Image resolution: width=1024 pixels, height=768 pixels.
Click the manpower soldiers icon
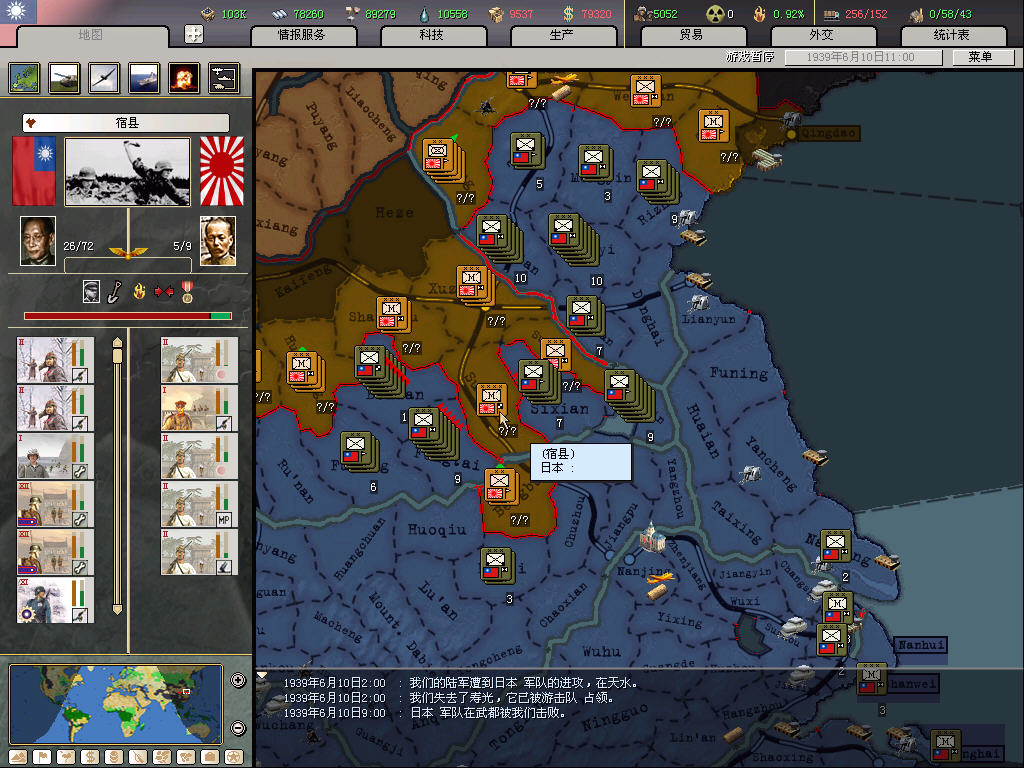click(643, 14)
